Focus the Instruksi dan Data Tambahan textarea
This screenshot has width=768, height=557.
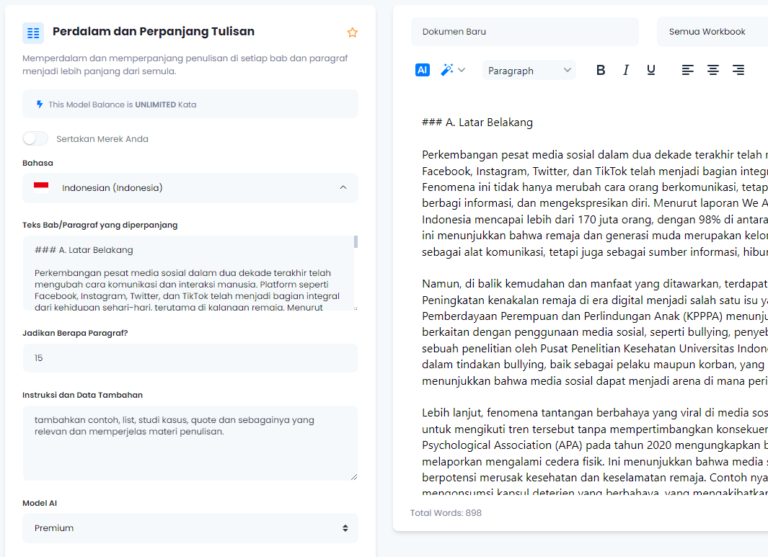click(x=190, y=442)
